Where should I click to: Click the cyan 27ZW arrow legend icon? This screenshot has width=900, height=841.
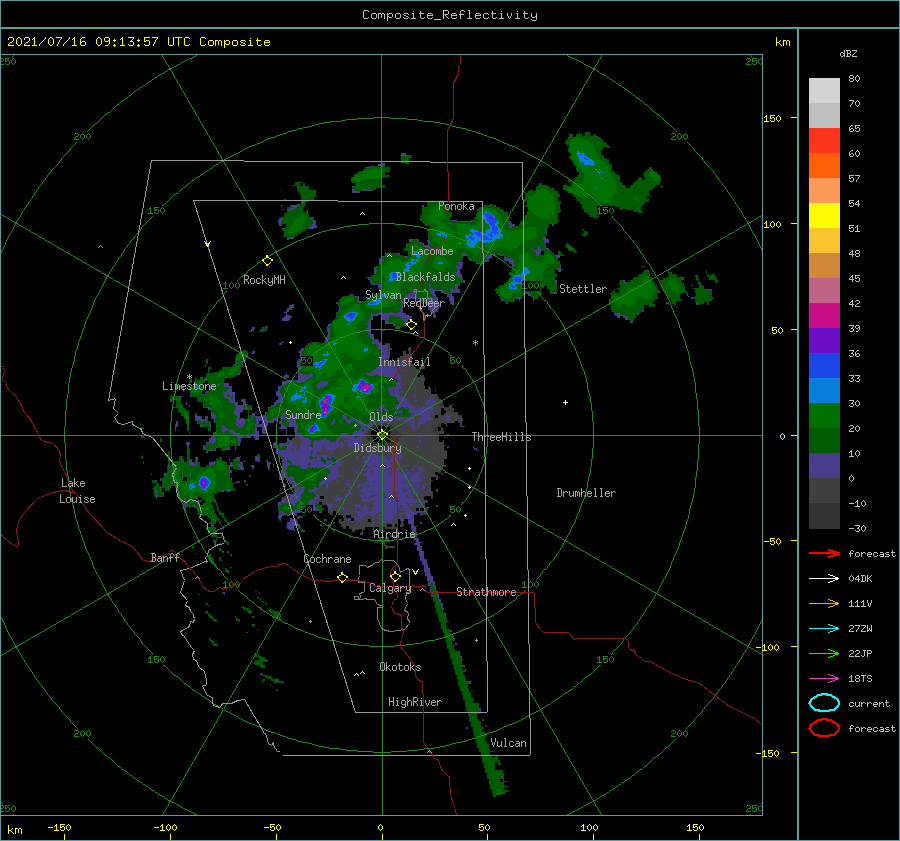point(824,629)
